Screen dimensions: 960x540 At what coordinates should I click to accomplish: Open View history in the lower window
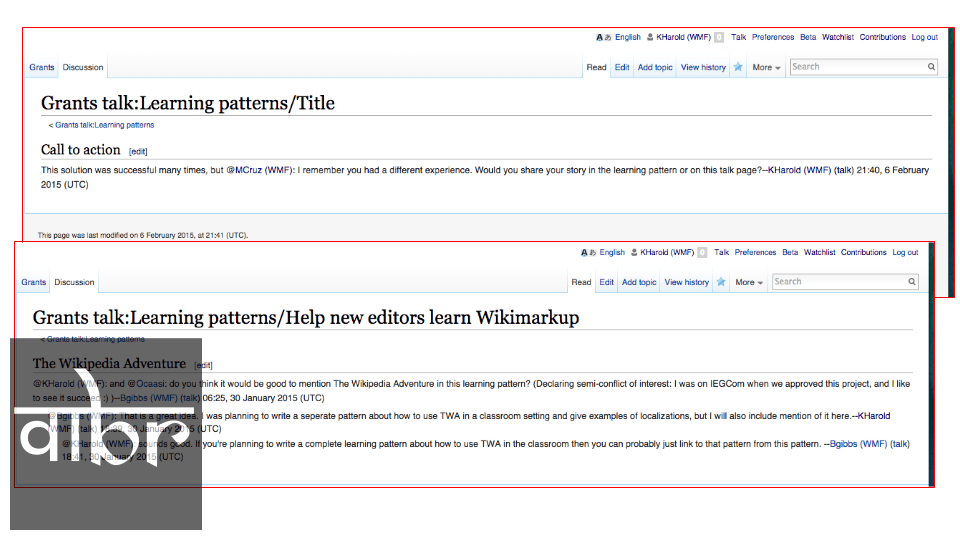click(x=687, y=282)
